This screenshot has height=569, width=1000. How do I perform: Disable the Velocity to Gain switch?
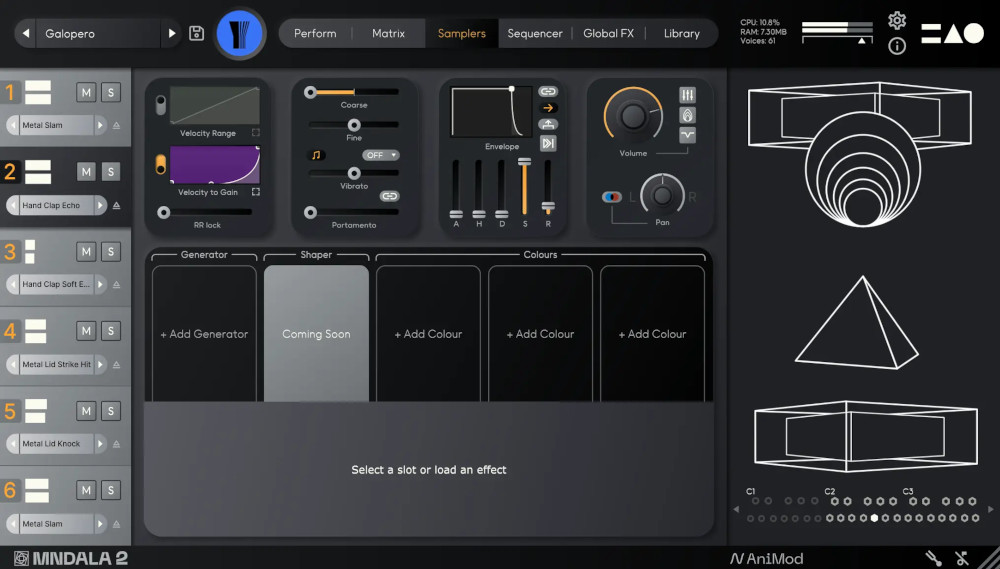(161, 164)
